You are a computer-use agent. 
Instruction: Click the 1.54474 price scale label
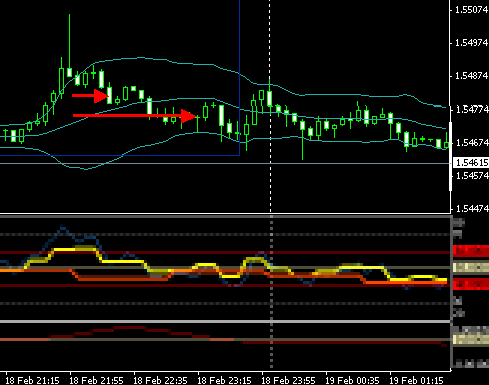click(x=471, y=209)
